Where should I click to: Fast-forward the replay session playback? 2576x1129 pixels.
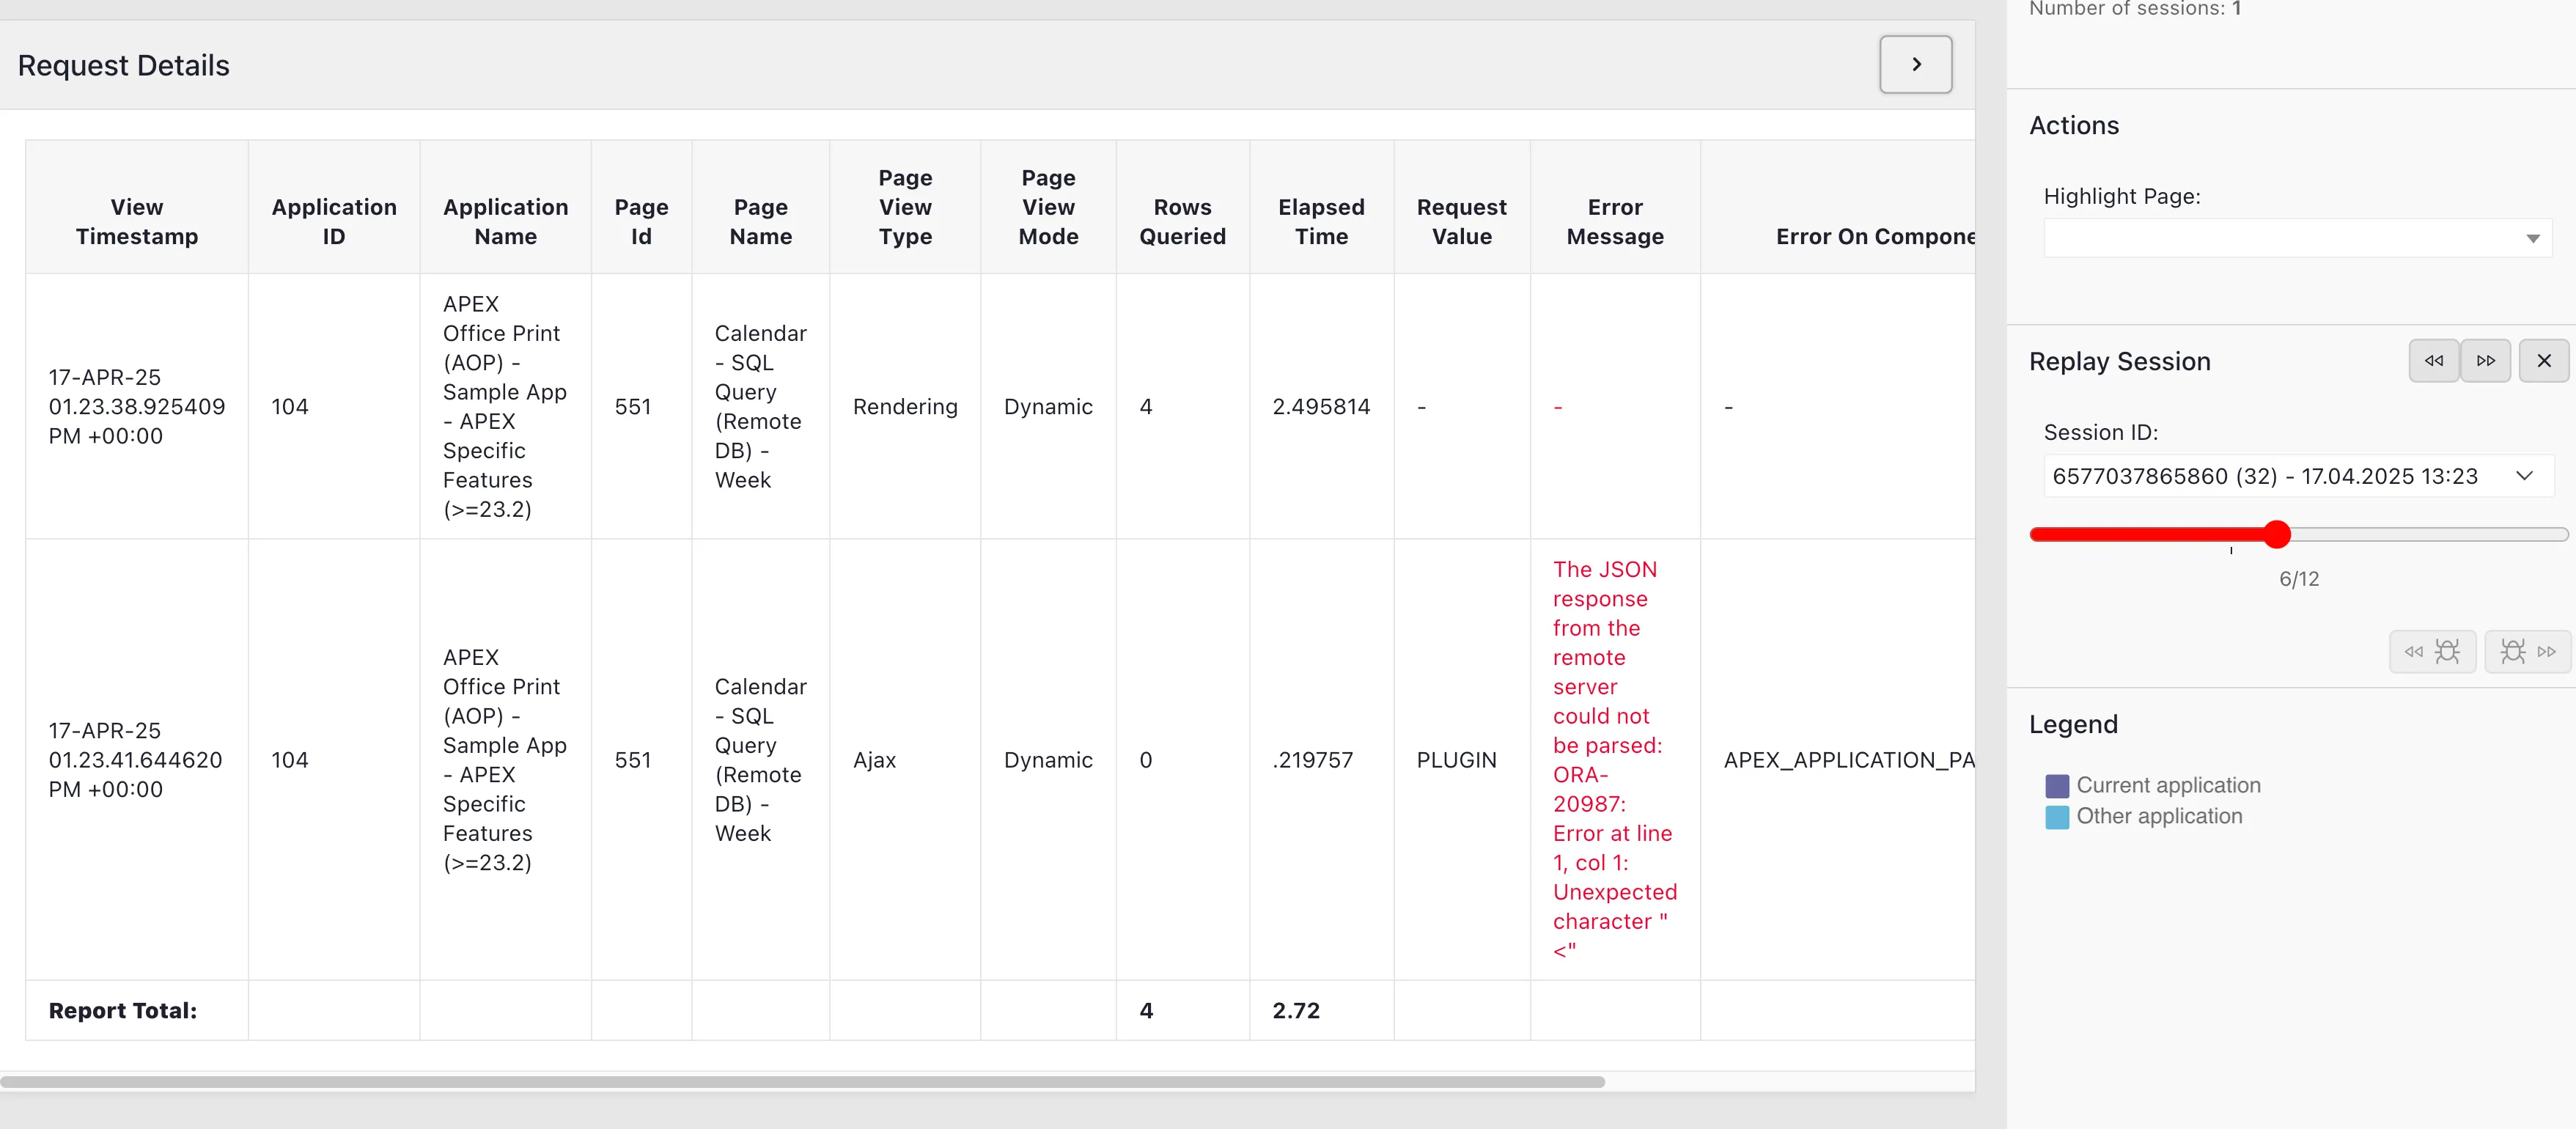click(x=2487, y=360)
